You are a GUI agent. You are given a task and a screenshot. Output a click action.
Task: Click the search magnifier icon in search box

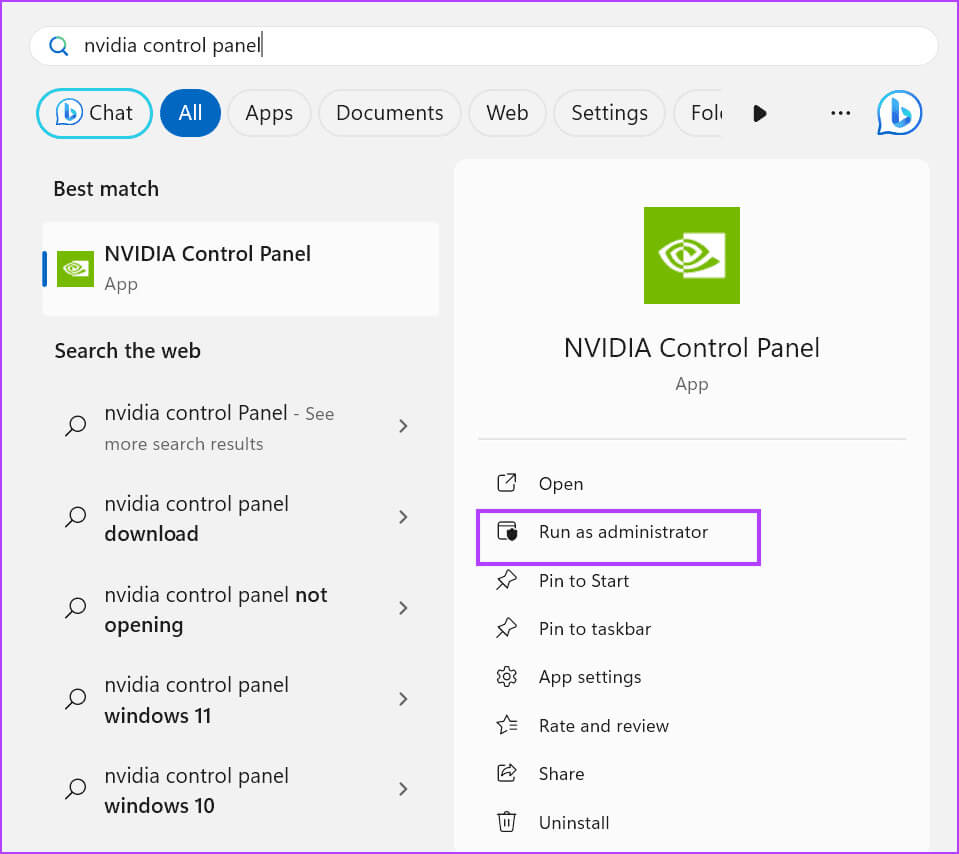[59, 46]
